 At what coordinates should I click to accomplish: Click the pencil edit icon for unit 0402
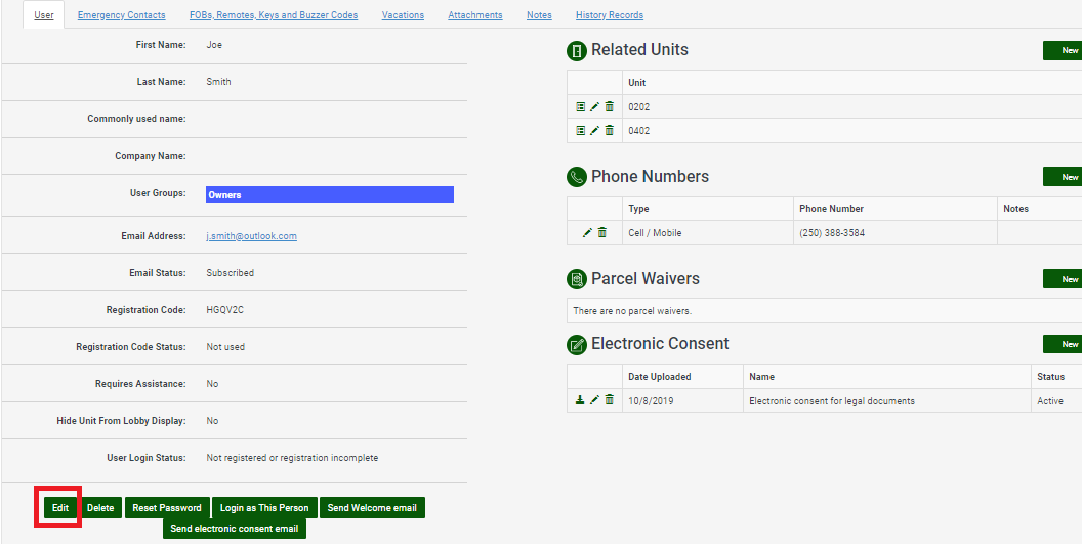tap(595, 130)
